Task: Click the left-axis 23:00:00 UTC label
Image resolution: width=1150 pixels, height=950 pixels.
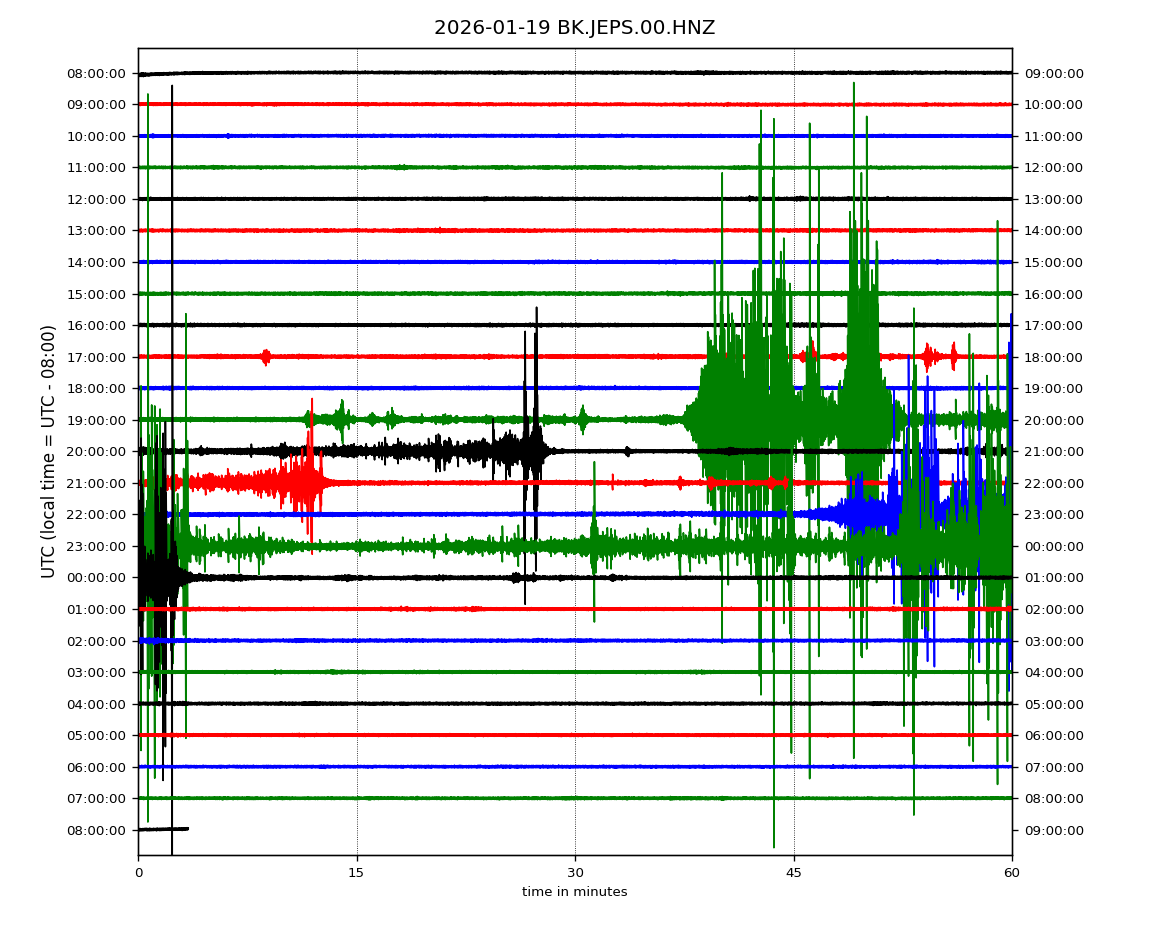Action: tap(98, 546)
